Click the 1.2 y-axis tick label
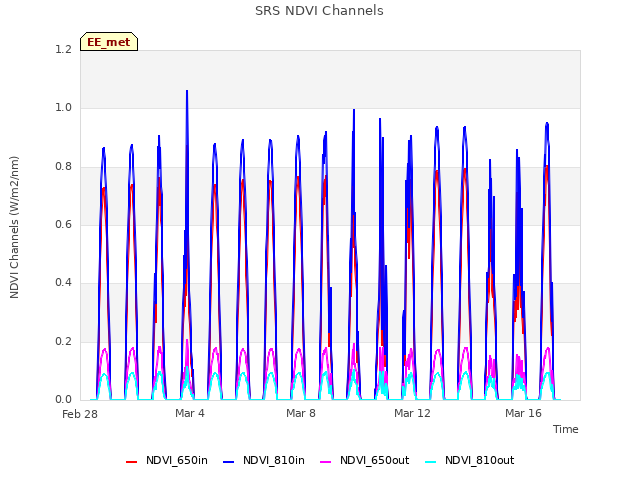The image size is (640, 480). 63,49
